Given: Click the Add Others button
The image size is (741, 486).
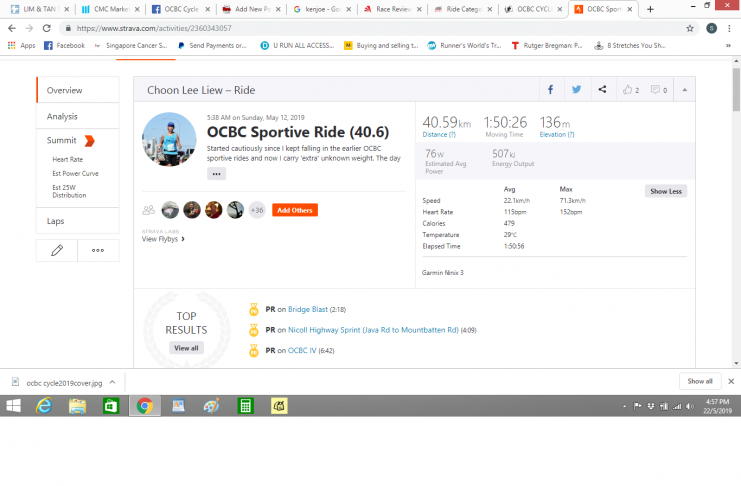Looking at the screenshot, I should click(295, 210).
